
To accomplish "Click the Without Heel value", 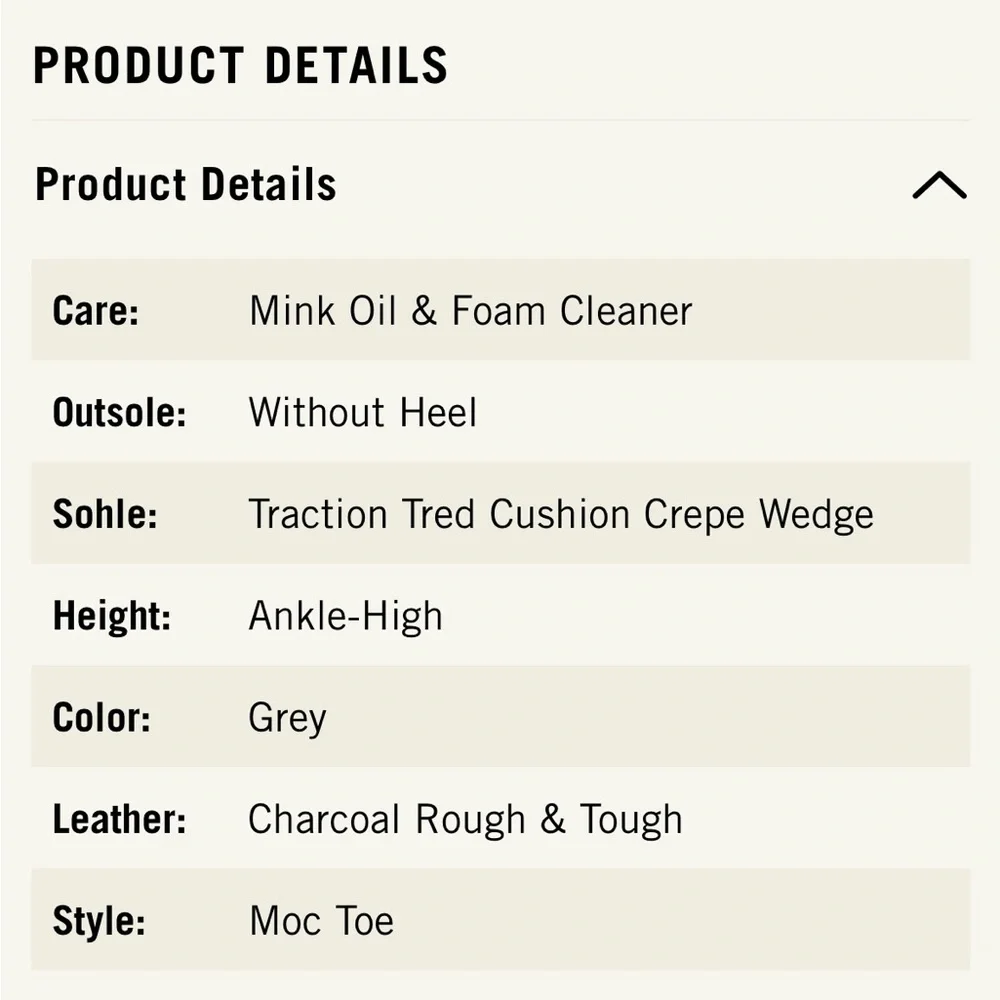I will point(362,412).
